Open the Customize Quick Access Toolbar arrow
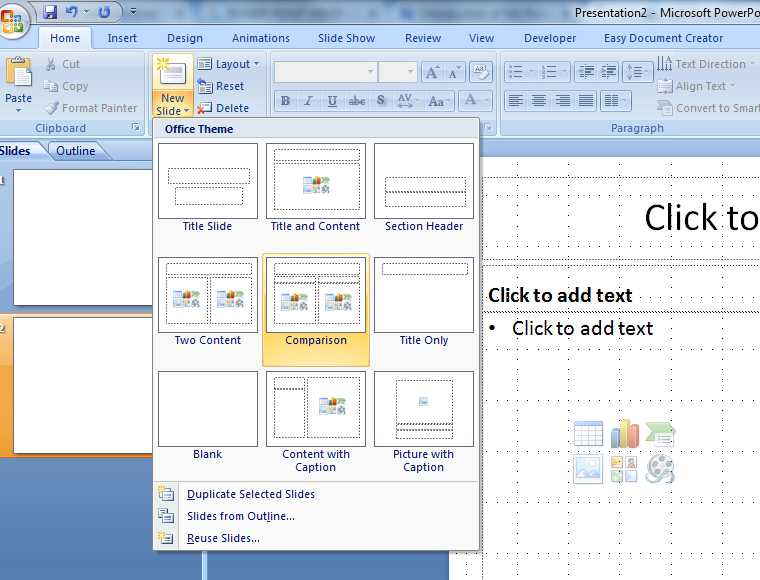 [x=133, y=11]
